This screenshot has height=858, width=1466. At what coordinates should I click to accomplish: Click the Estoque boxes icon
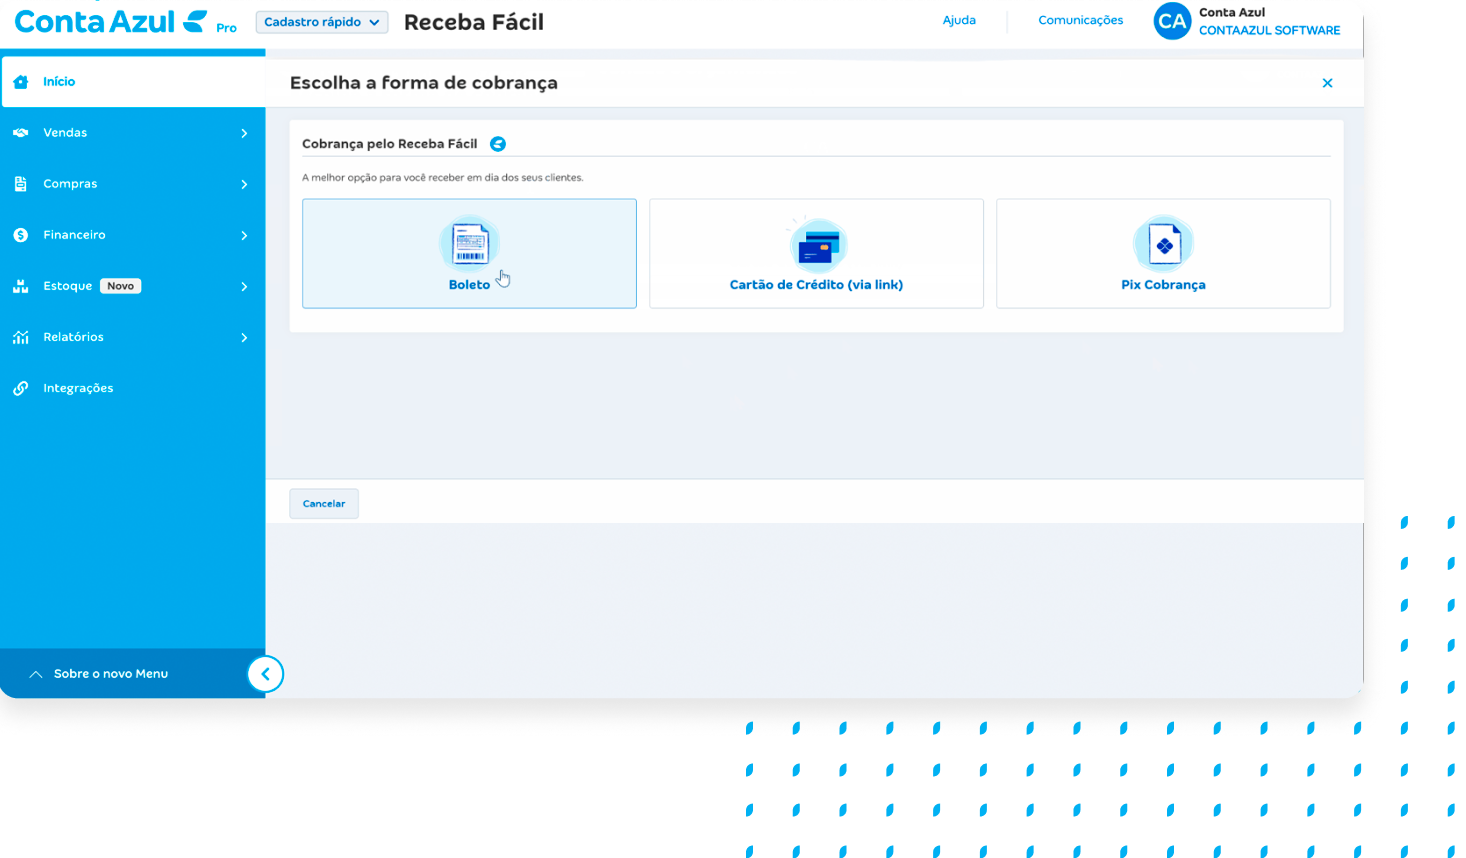[21, 286]
